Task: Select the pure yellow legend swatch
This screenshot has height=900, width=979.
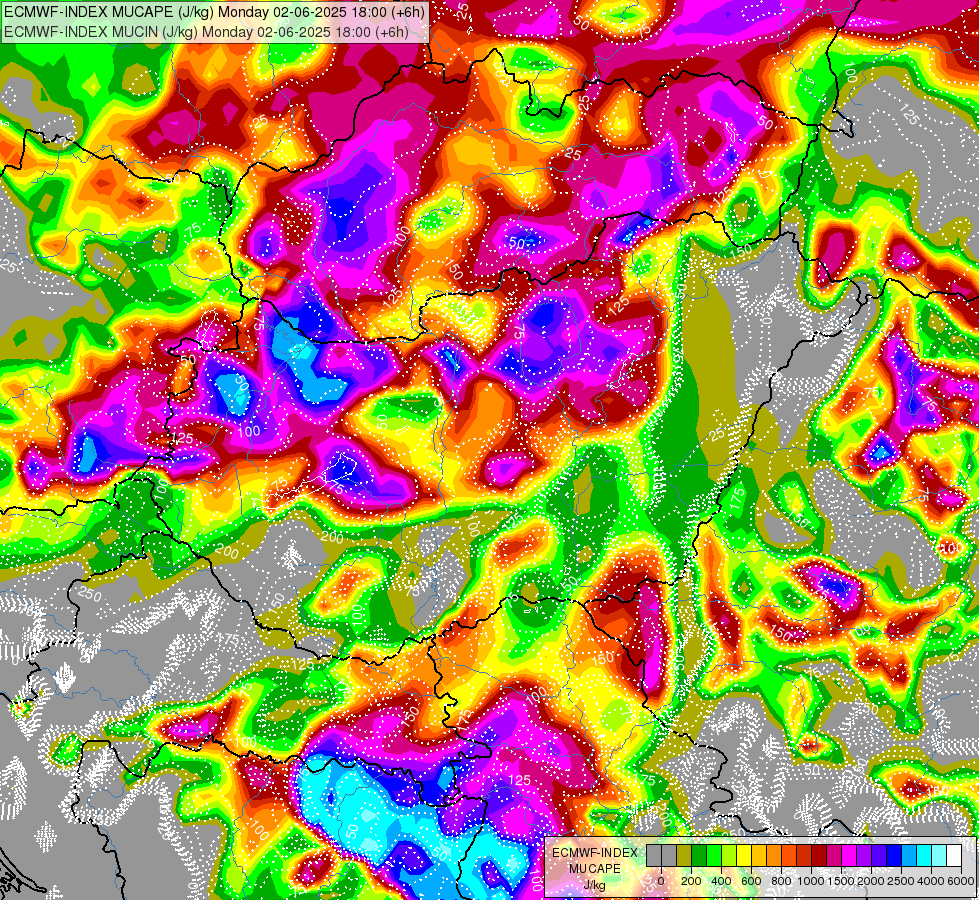Action: 744,855
